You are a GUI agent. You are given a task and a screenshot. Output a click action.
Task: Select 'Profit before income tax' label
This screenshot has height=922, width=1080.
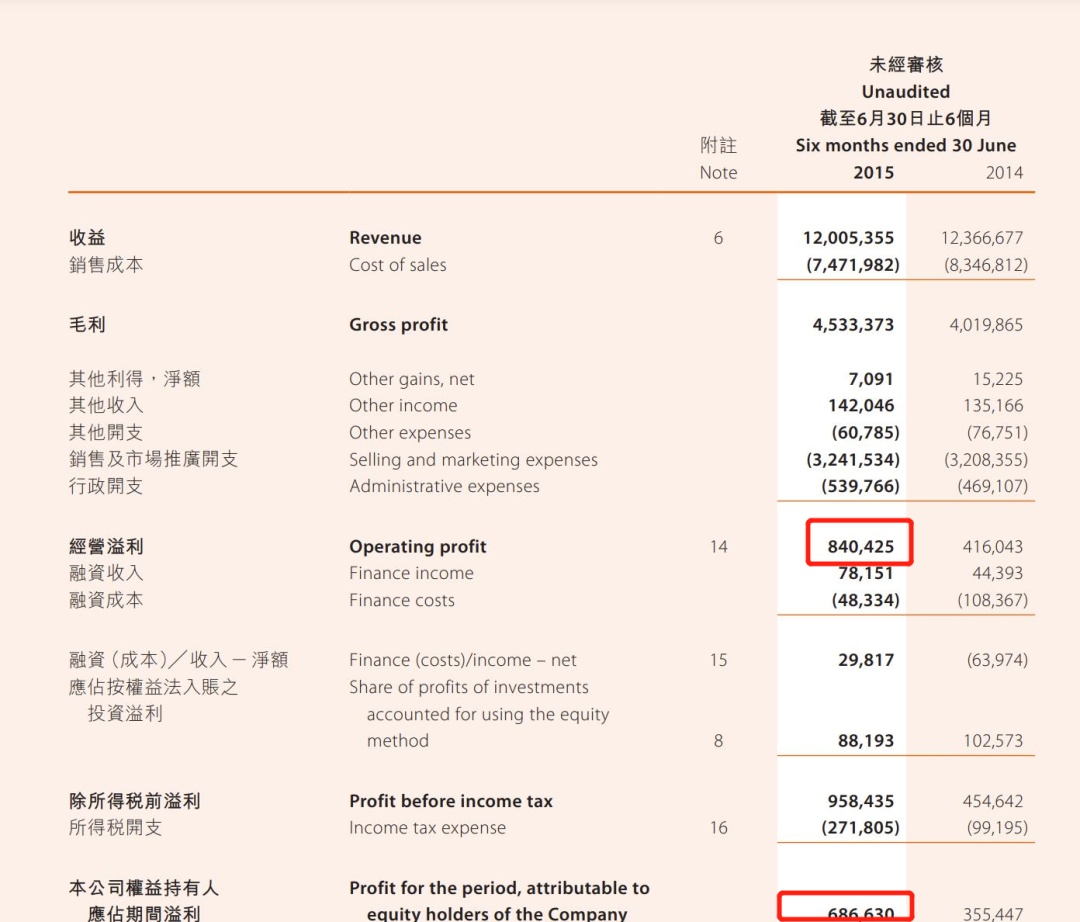click(x=450, y=801)
